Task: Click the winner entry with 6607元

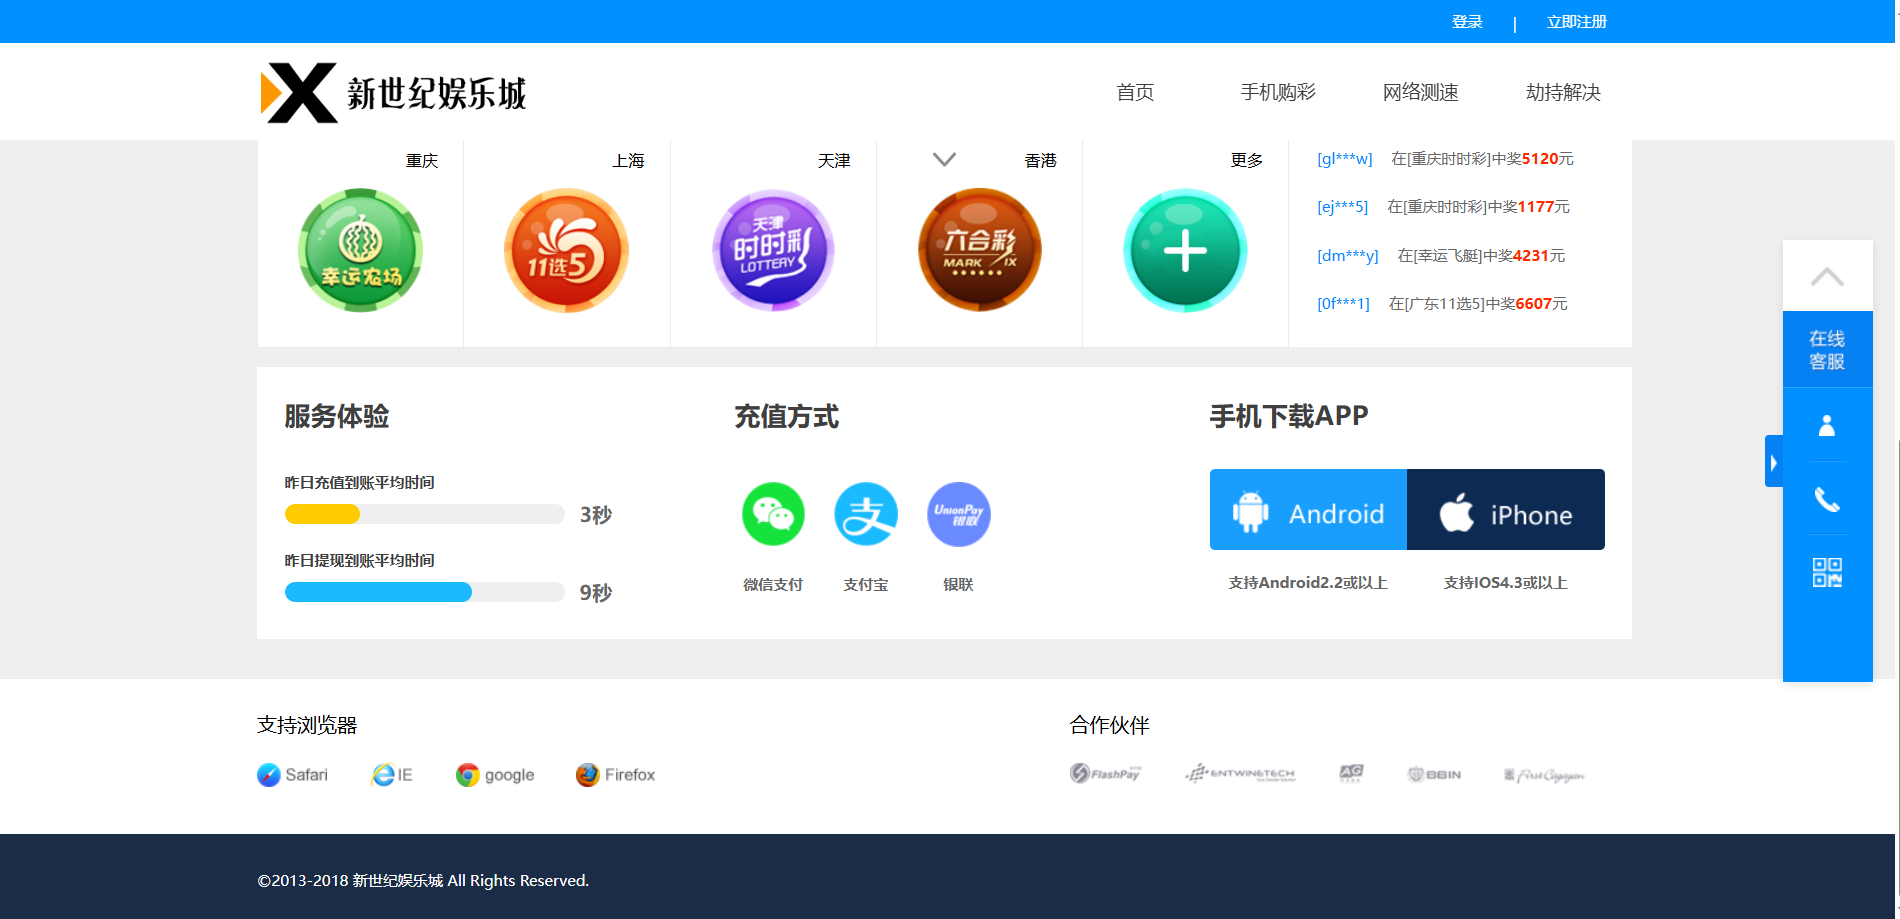Action: click(1442, 304)
